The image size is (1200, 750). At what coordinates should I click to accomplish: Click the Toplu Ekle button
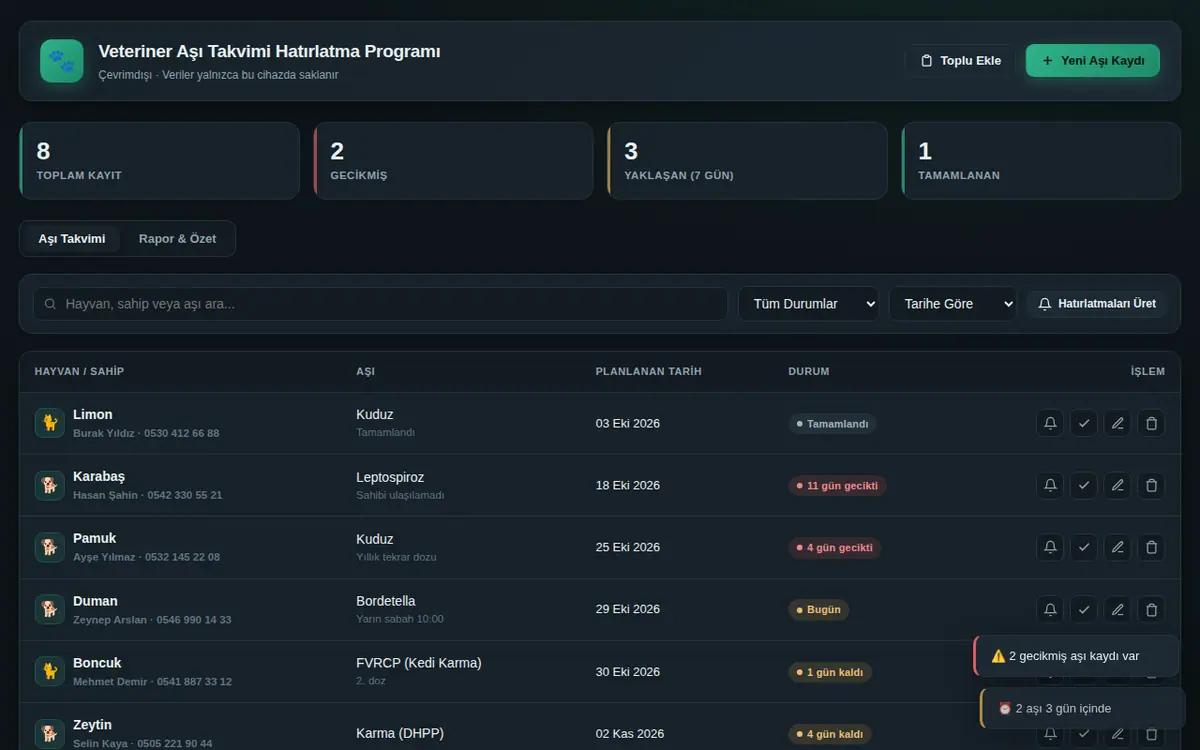960,61
